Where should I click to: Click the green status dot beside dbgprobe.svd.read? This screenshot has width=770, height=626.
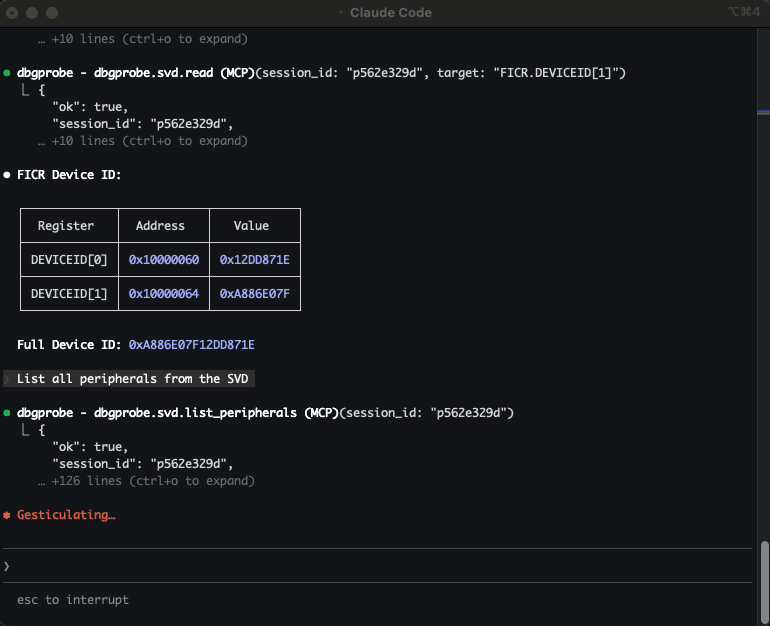tap(8, 73)
